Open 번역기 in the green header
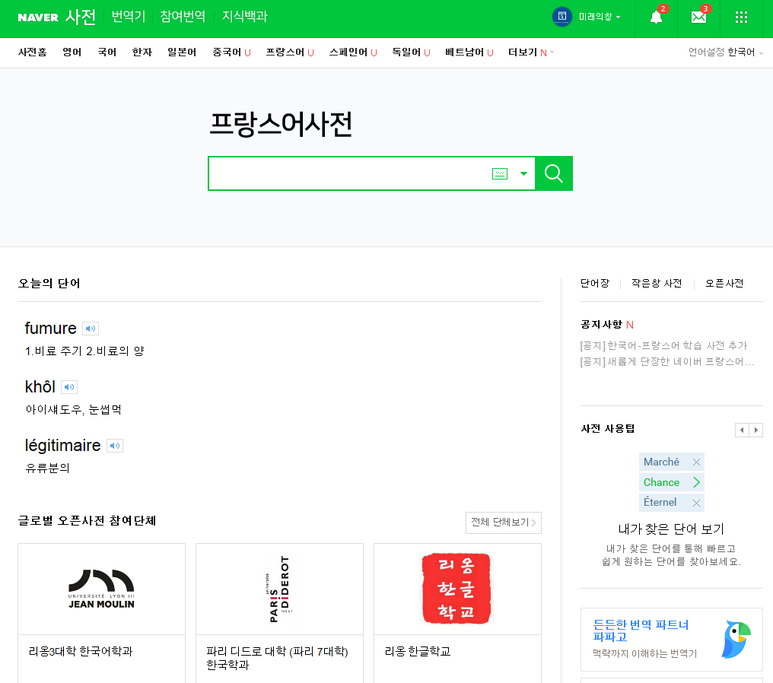 (x=128, y=17)
